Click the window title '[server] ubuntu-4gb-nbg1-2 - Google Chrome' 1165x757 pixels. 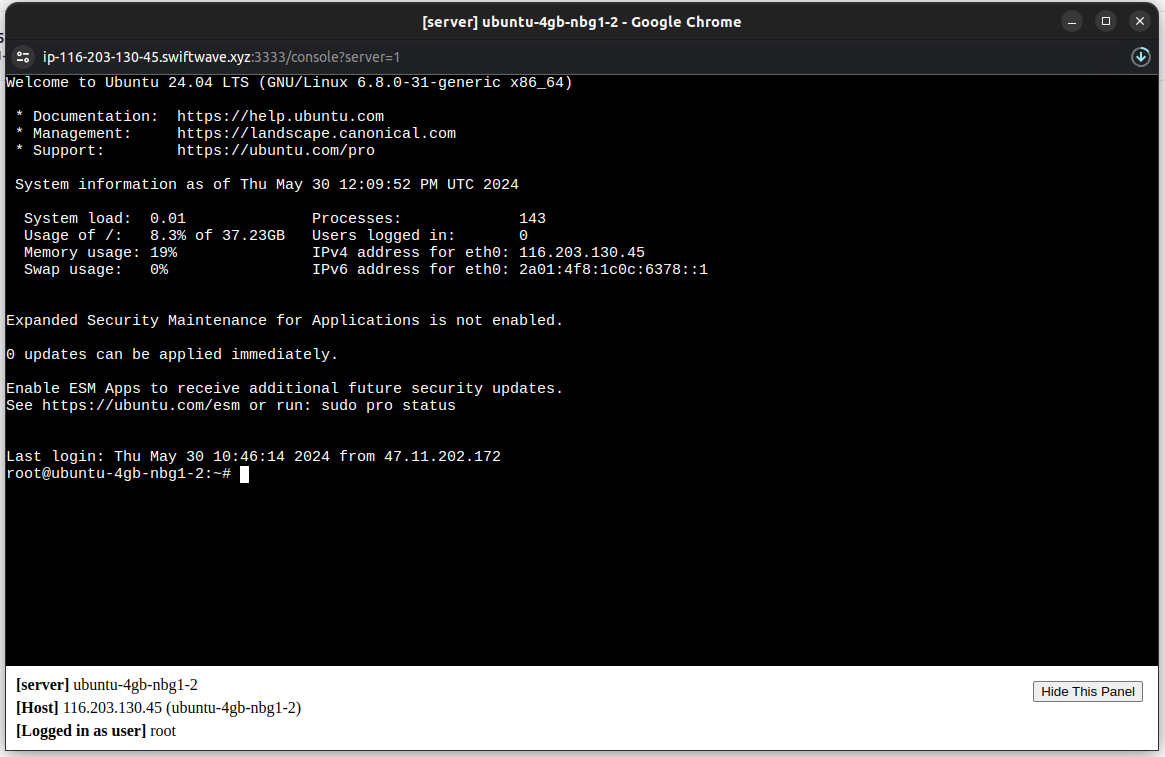pyautogui.click(x=582, y=22)
